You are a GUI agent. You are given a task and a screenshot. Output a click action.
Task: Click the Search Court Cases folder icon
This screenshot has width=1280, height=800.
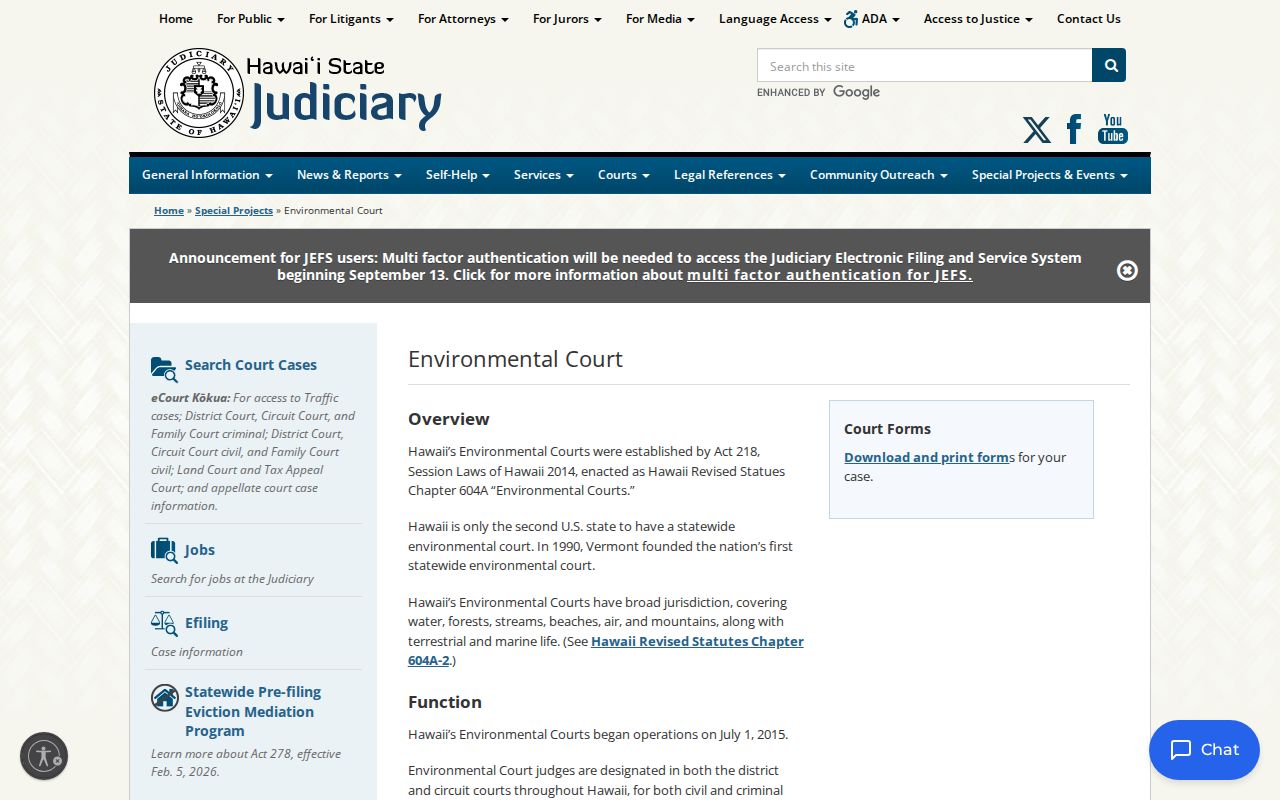click(164, 369)
